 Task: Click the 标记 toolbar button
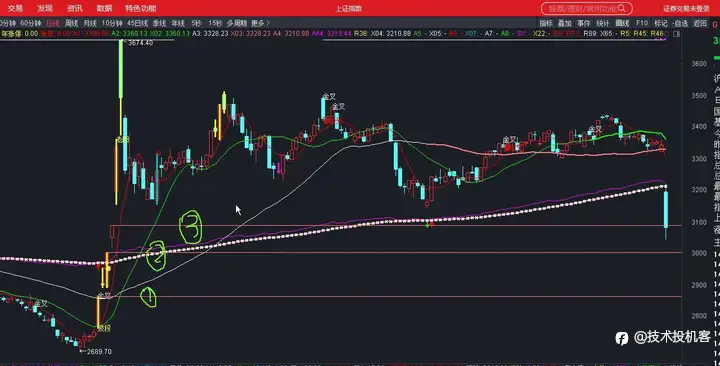(660, 23)
